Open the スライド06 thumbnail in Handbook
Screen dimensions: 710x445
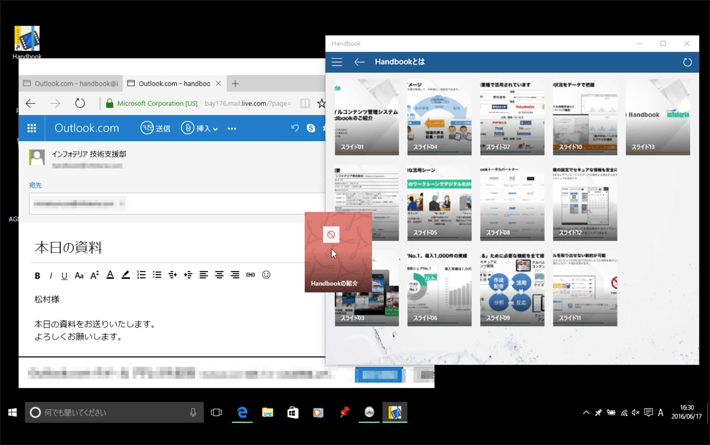pyautogui.click(x=439, y=288)
